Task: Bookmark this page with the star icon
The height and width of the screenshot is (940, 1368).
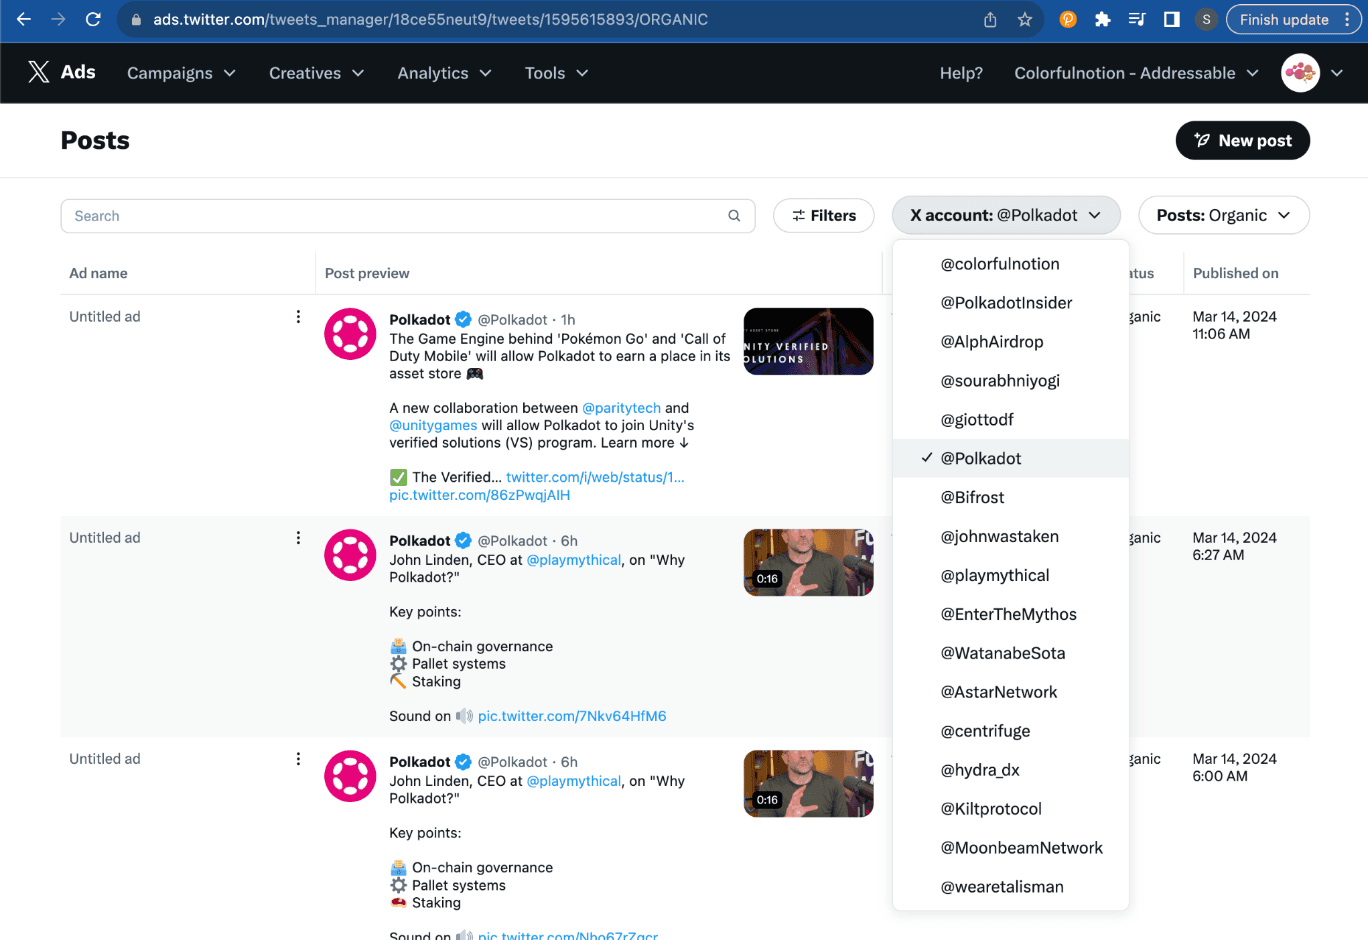Action: point(1025,20)
